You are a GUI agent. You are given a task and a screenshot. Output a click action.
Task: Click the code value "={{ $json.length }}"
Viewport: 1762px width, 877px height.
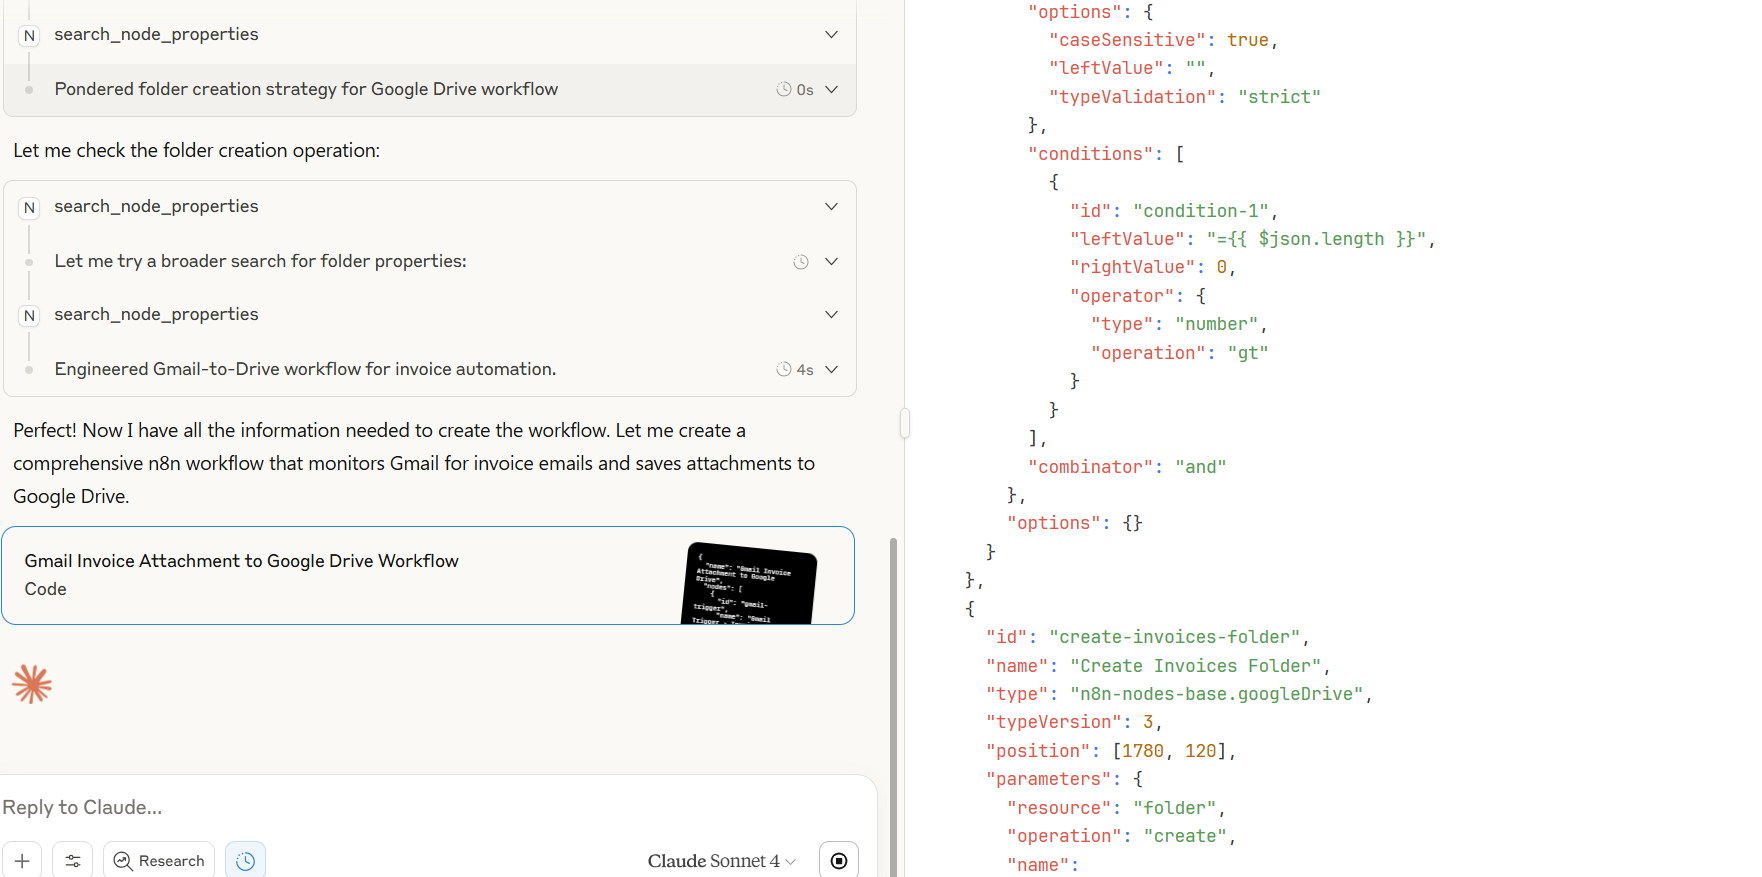pos(1316,239)
